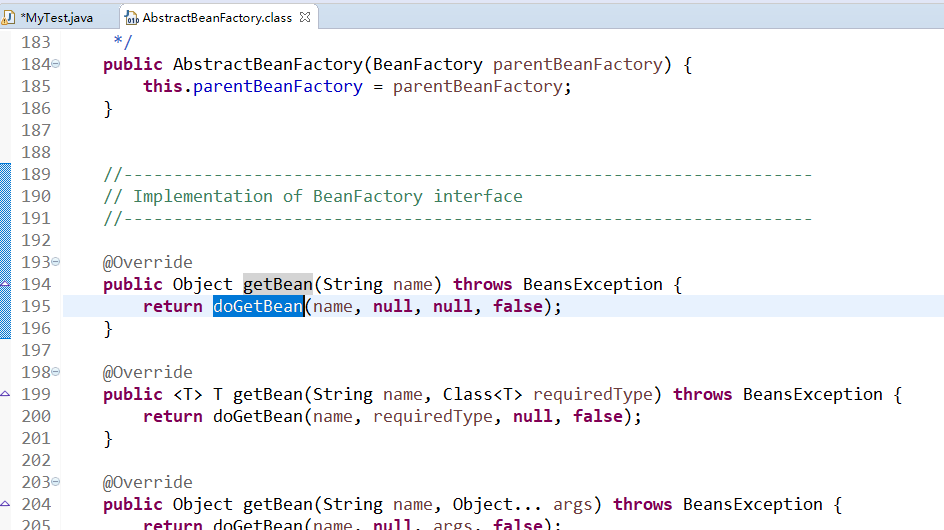Click the blue range indicator in left ruler
The width and height of the screenshot is (944, 530).
pos(5,251)
